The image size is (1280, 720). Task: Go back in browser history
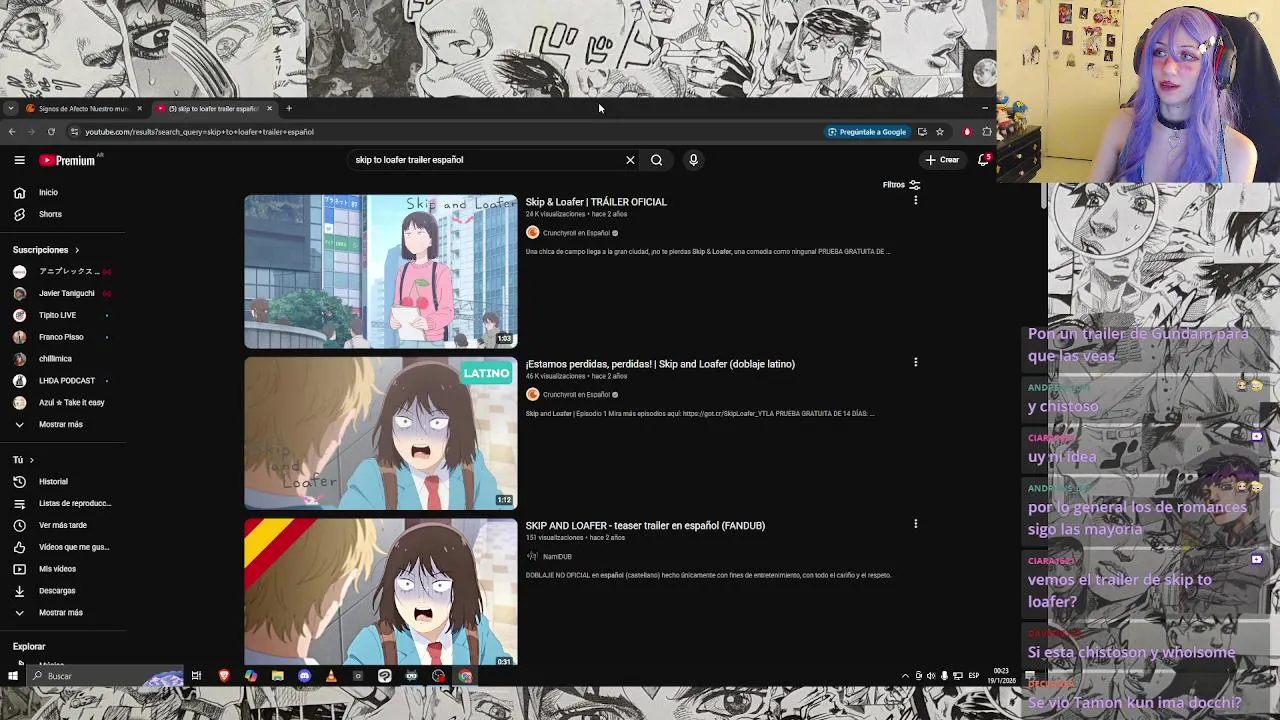pyautogui.click(x=11, y=132)
